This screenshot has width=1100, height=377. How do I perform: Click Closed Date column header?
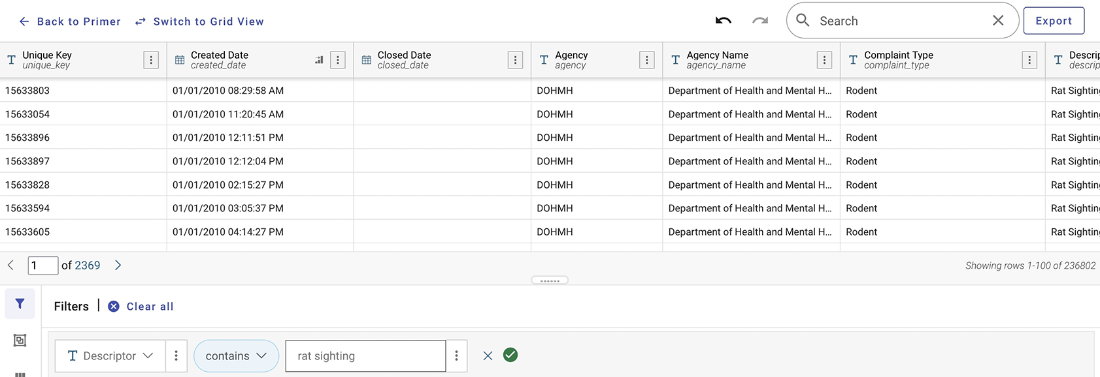click(442, 60)
